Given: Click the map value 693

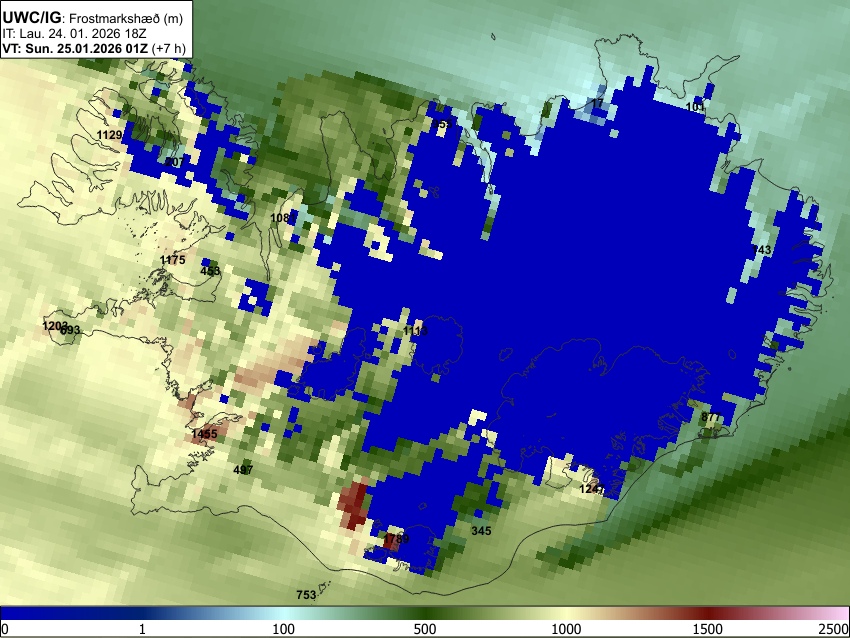Looking at the screenshot, I should click(70, 330).
